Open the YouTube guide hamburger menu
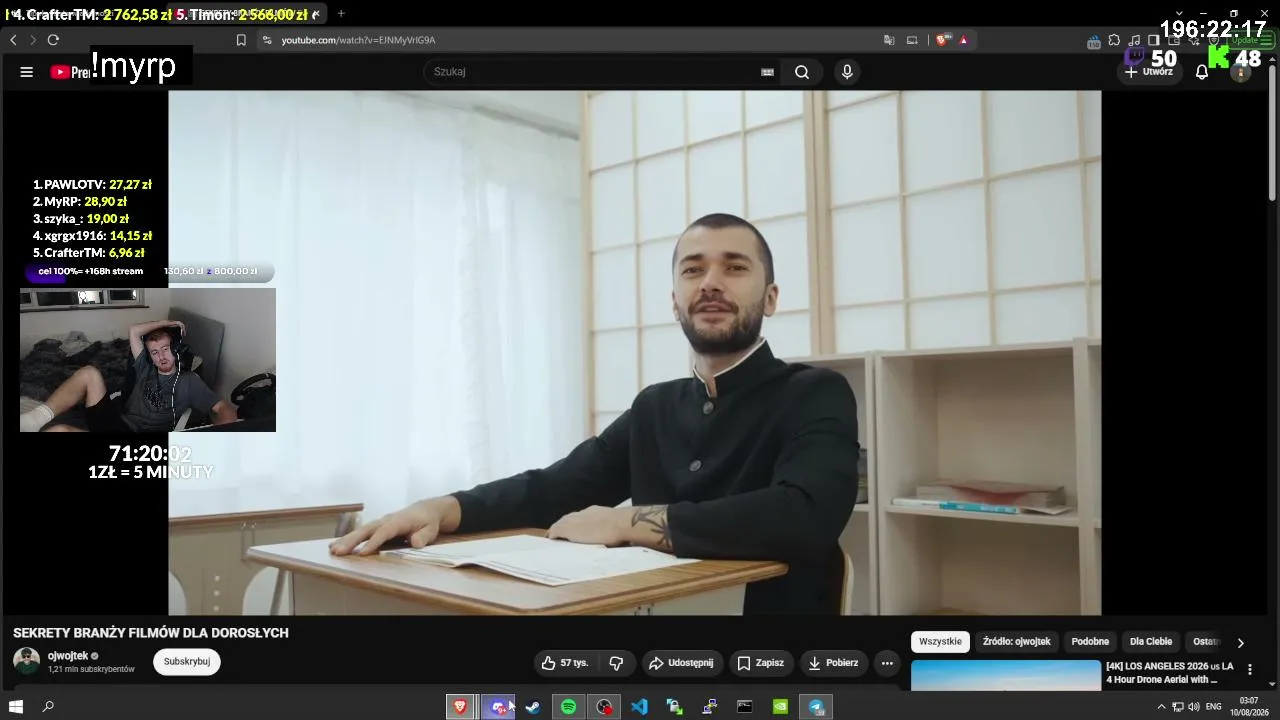 (x=27, y=72)
